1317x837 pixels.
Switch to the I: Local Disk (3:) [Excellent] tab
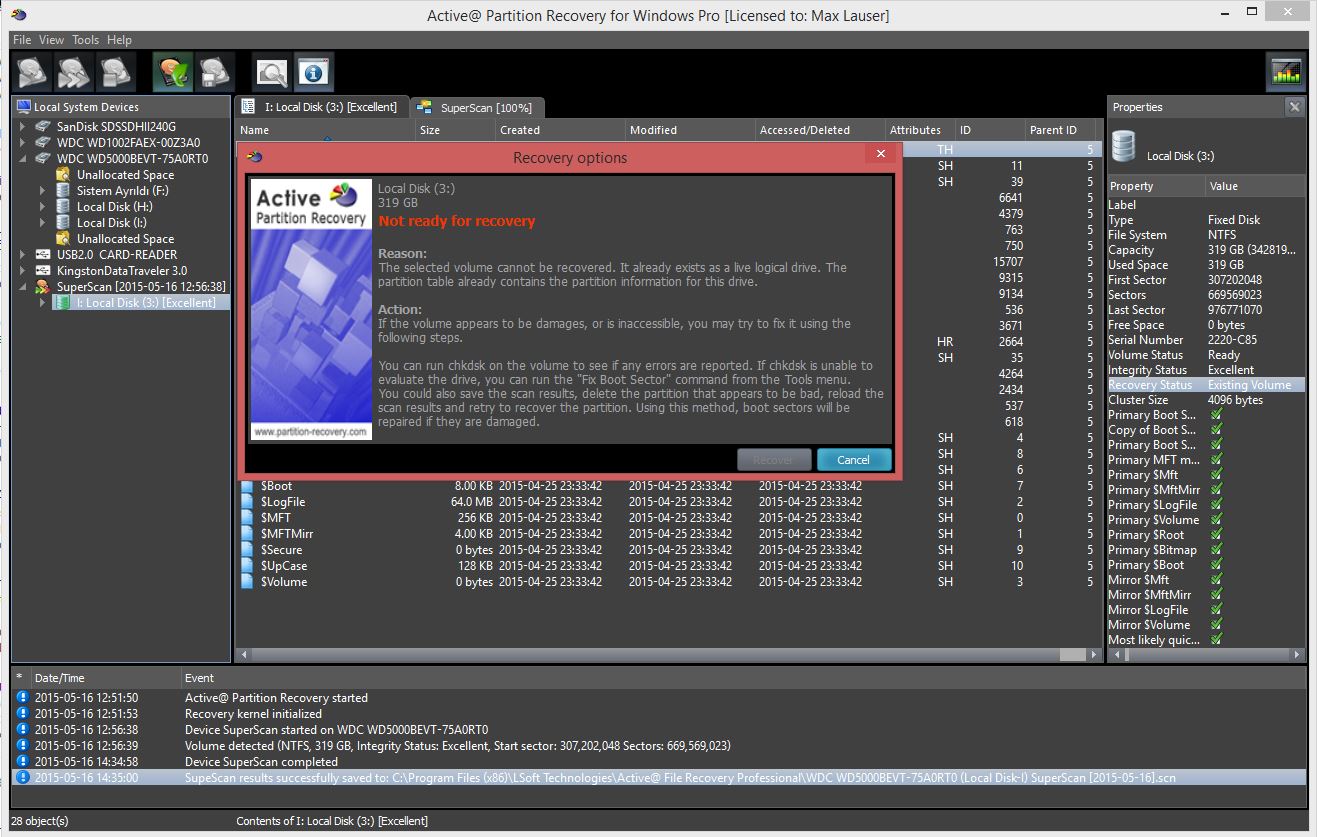[x=321, y=107]
